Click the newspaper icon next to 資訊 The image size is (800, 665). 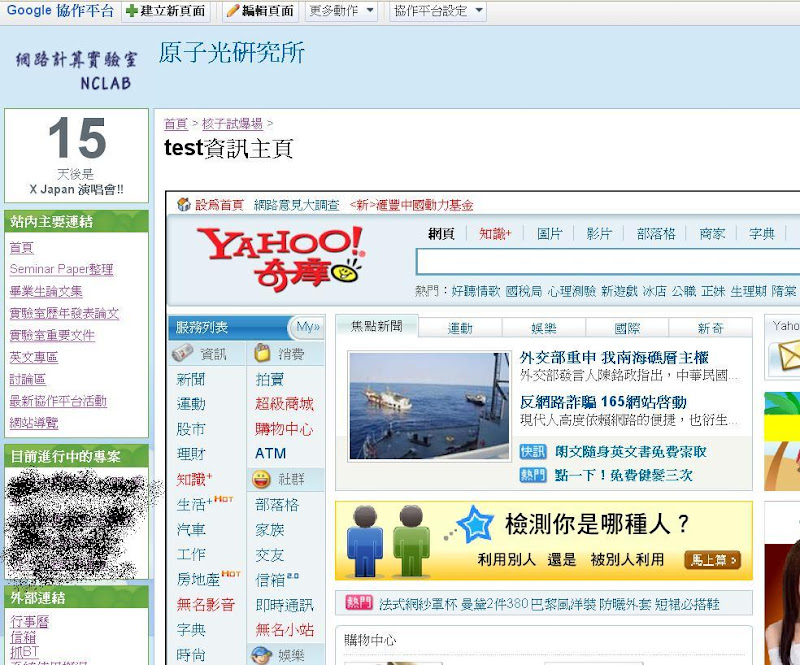point(182,353)
